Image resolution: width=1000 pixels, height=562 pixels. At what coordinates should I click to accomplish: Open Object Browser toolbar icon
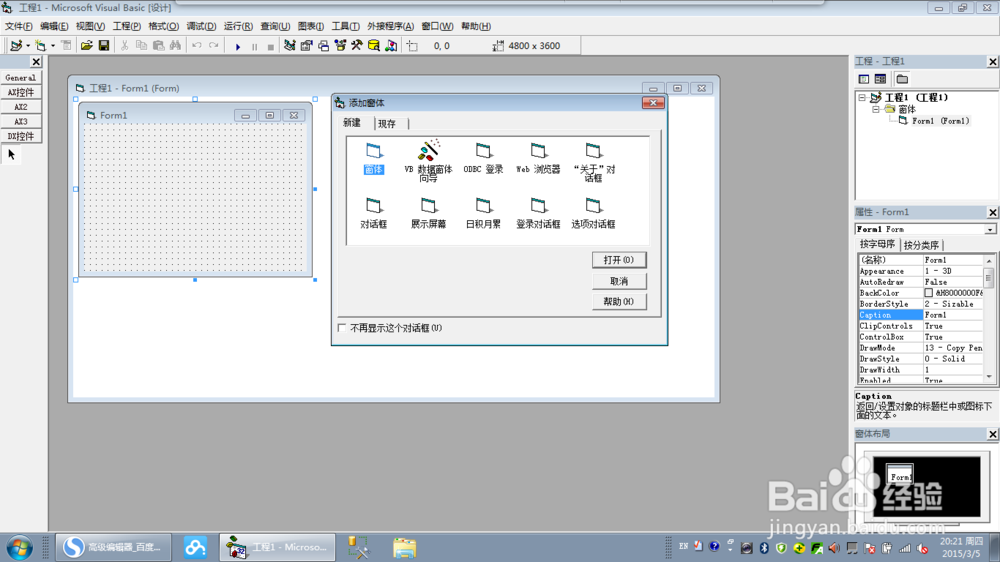coord(340,45)
